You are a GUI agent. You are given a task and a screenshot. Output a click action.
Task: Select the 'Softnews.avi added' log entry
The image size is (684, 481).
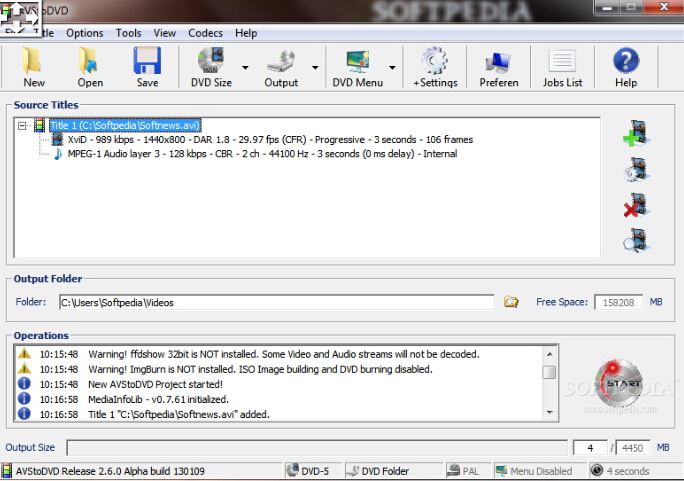tap(179, 414)
